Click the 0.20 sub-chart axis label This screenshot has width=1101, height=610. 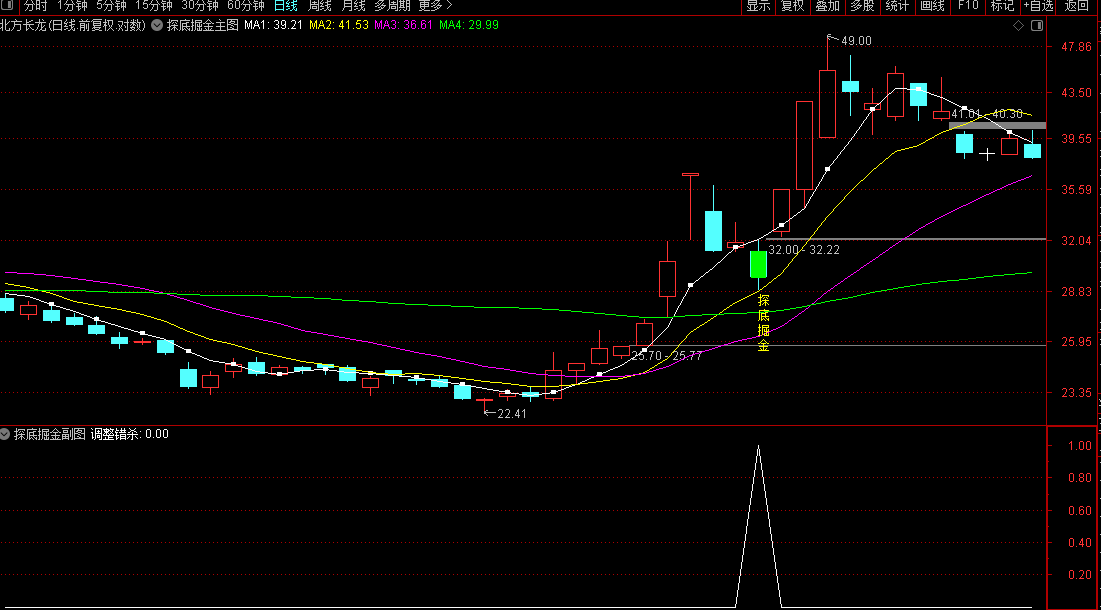tap(1079, 575)
